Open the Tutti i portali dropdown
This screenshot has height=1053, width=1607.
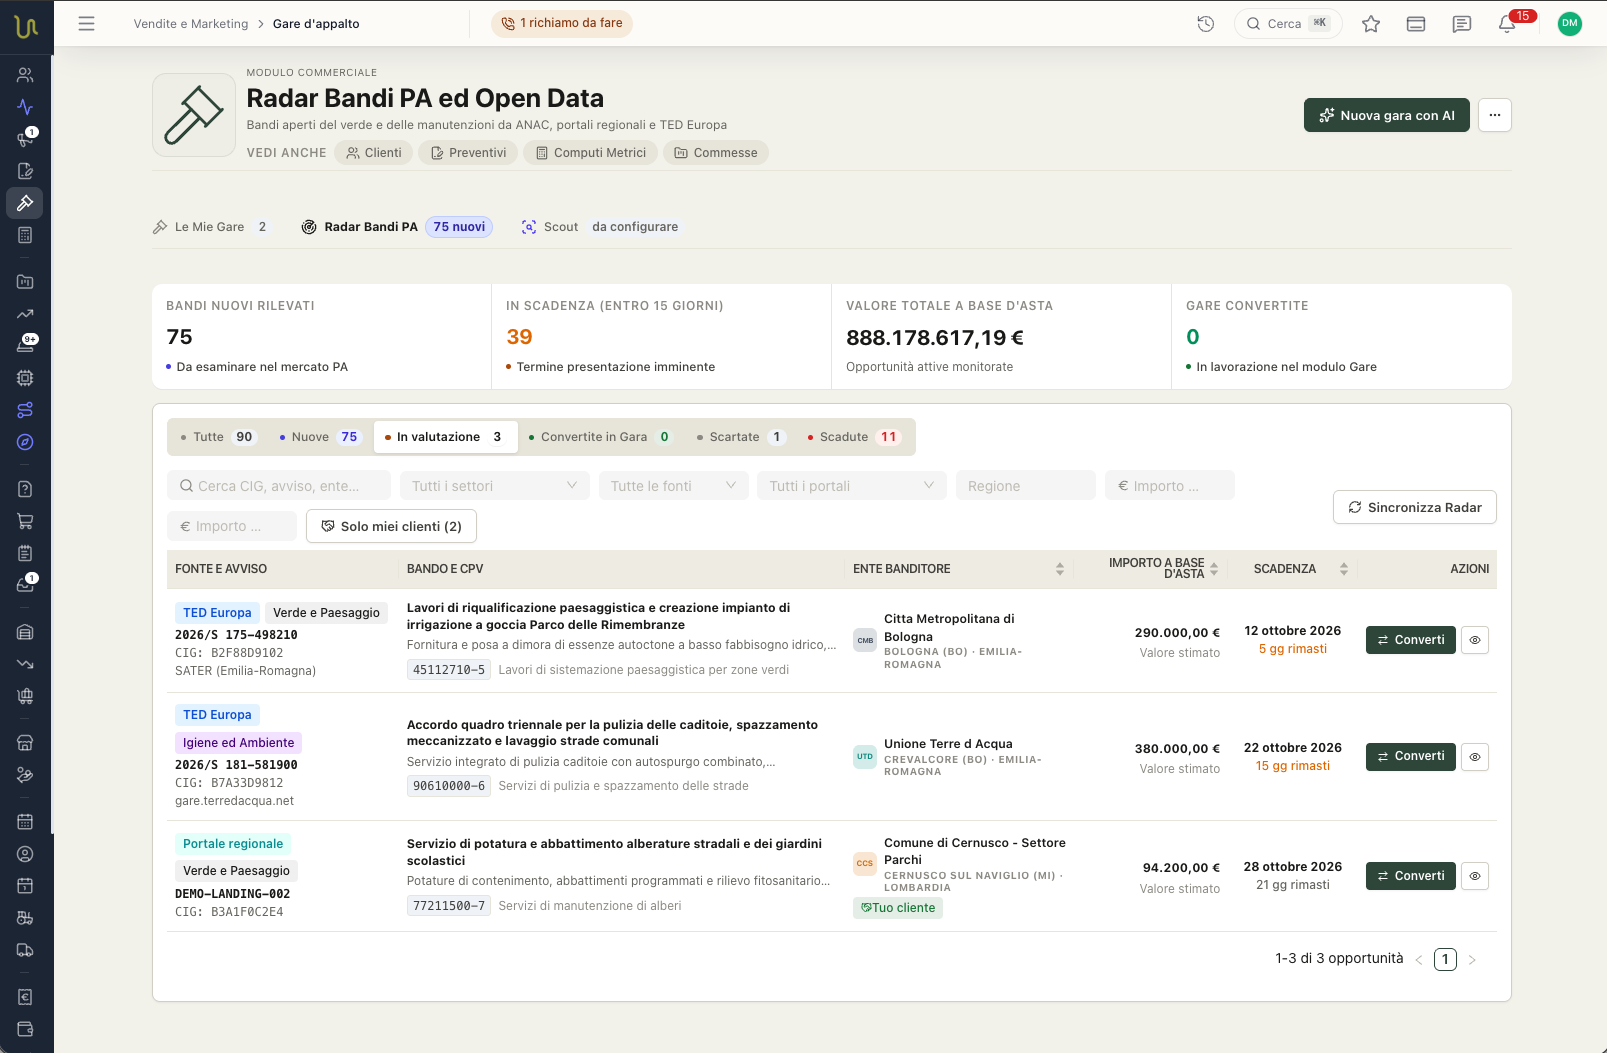click(851, 486)
